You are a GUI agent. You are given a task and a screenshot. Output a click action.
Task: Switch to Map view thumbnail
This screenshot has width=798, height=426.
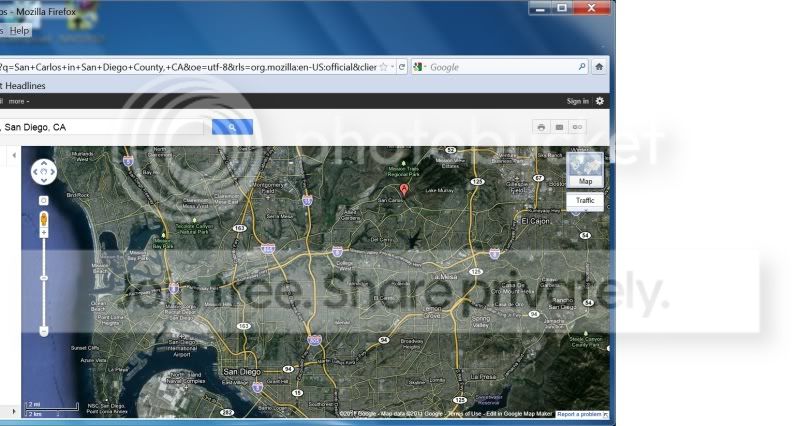point(586,170)
